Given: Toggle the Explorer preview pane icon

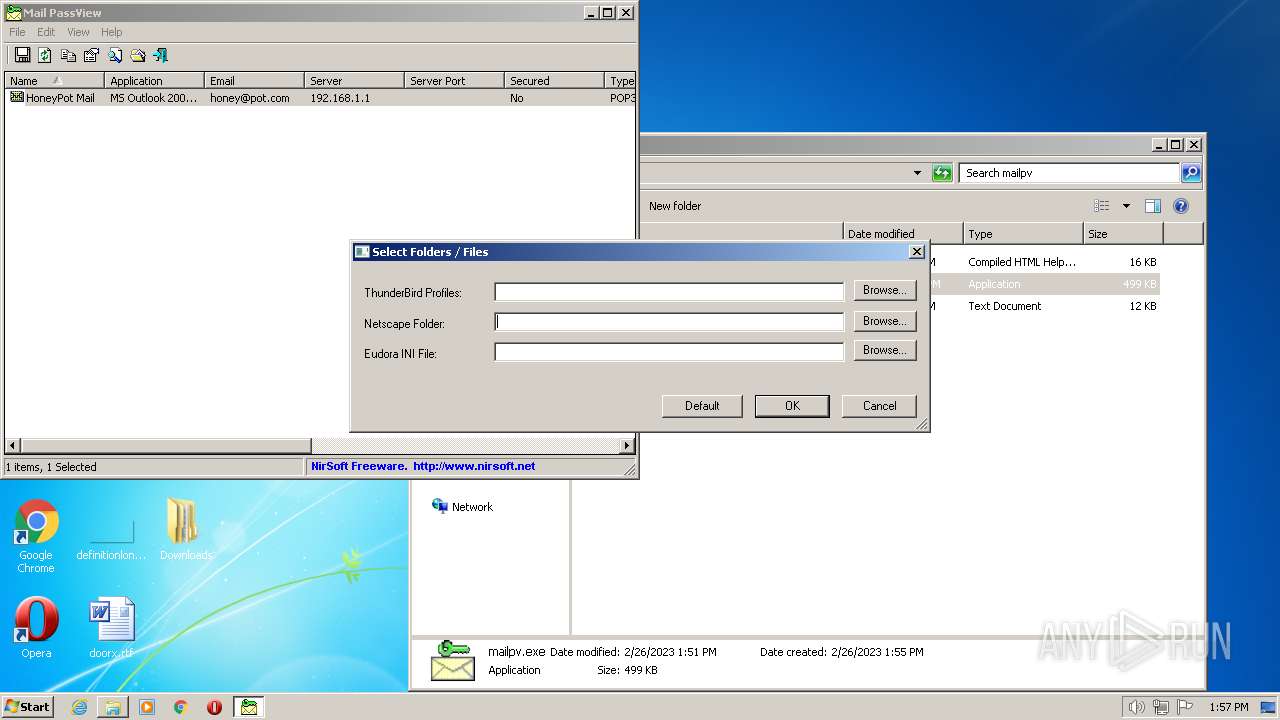Looking at the screenshot, I should click(1153, 206).
